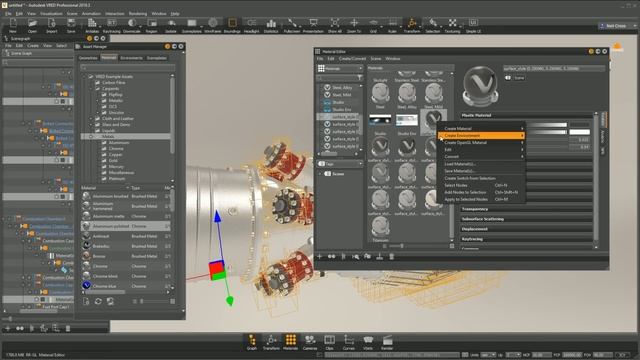Open Clips from the bottom quick bar
The image size is (640, 360).
click(x=329, y=342)
